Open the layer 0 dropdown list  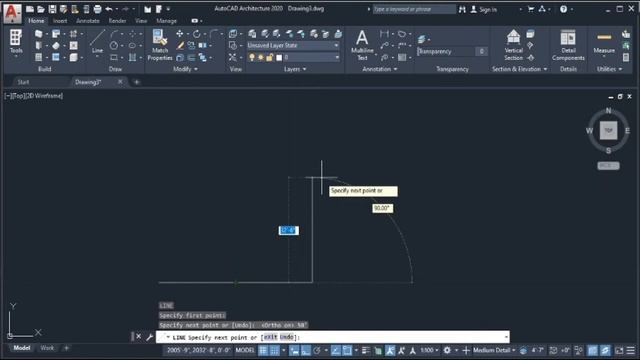(311, 58)
